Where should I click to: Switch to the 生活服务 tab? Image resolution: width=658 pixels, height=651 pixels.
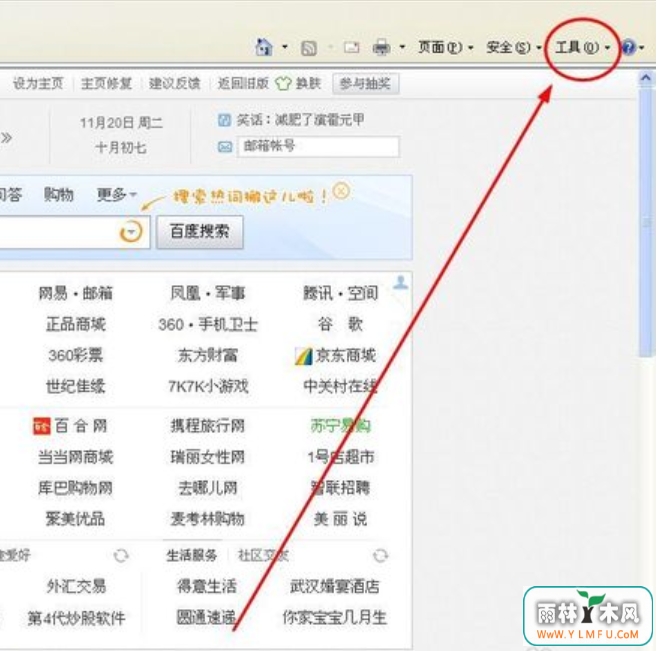[192, 555]
